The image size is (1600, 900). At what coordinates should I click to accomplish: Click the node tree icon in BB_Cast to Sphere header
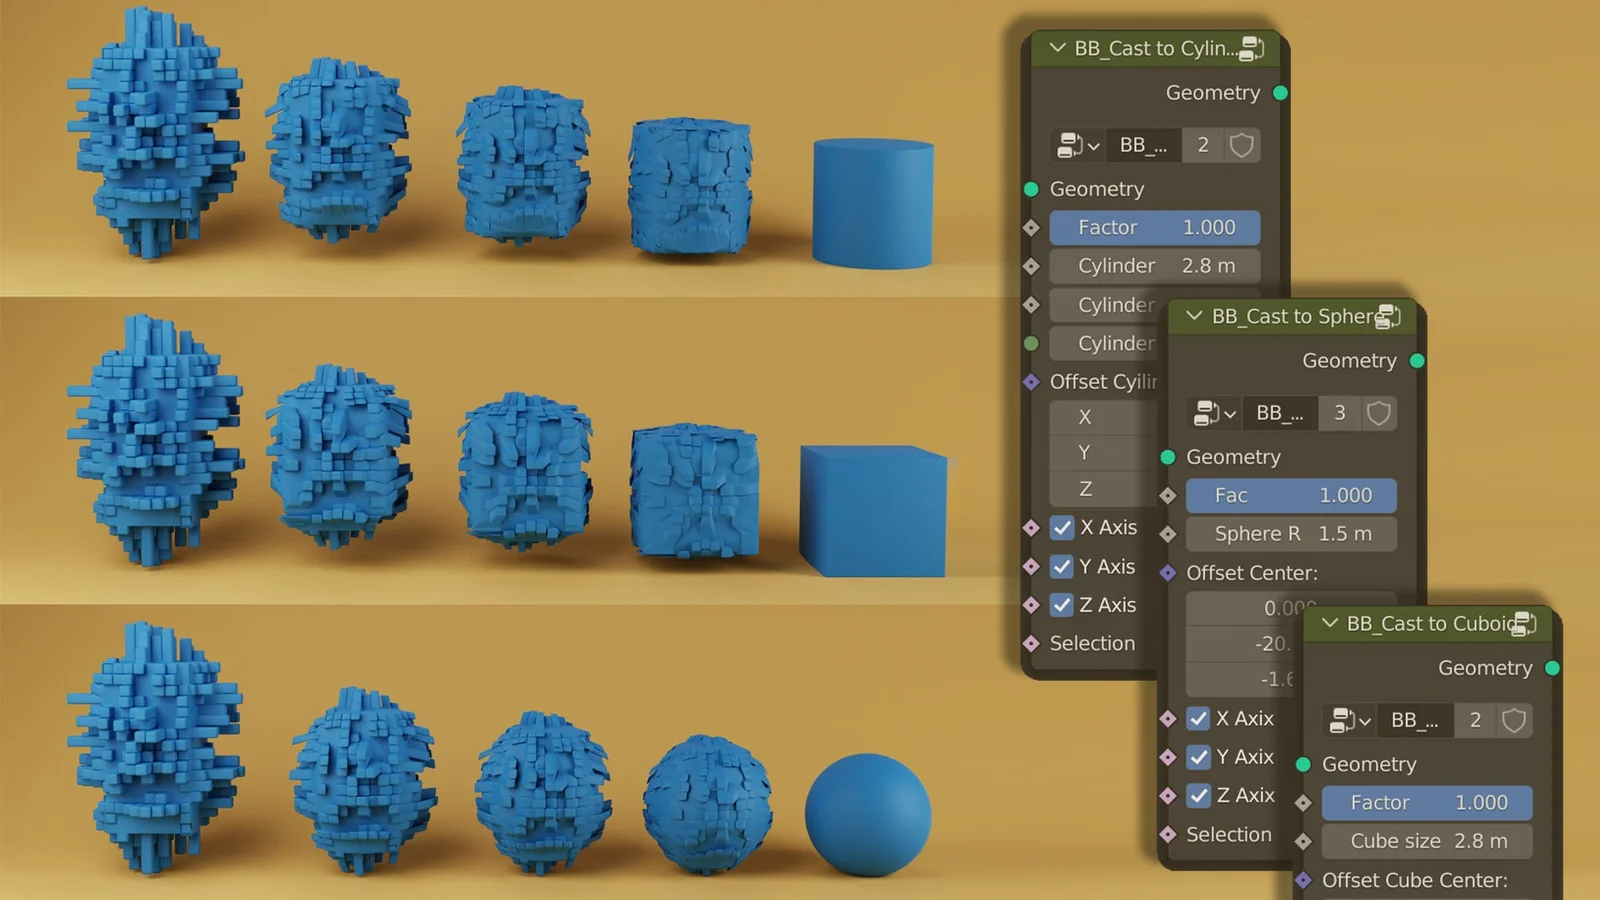pyautogui.click(x=1386, y=316)
